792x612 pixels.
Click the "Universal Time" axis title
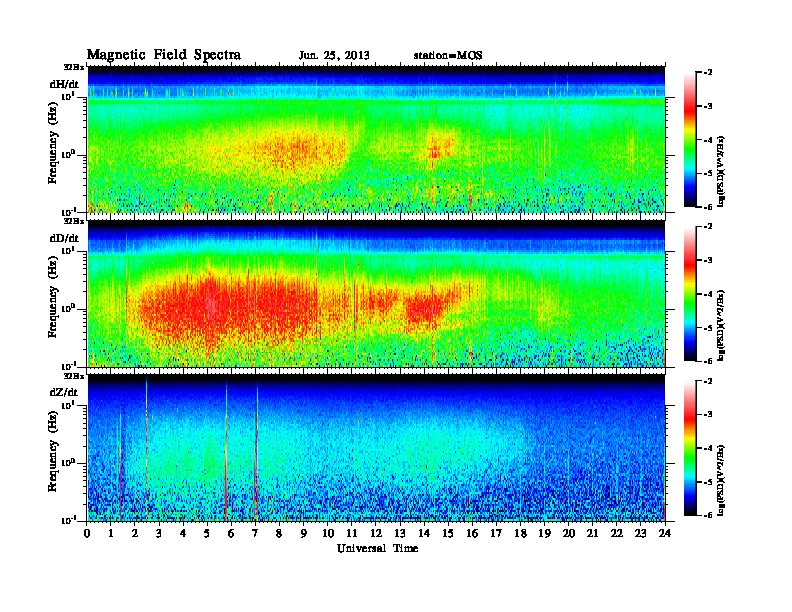click(377, 548)
